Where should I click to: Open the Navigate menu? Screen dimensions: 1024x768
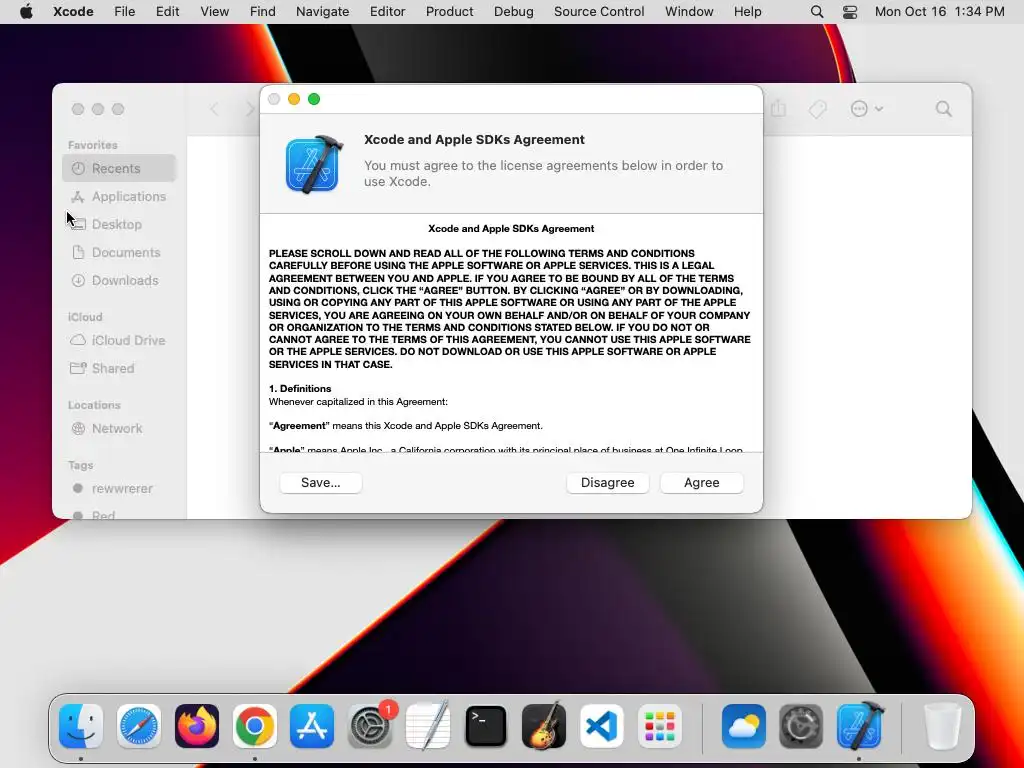(x=323, y=12)
